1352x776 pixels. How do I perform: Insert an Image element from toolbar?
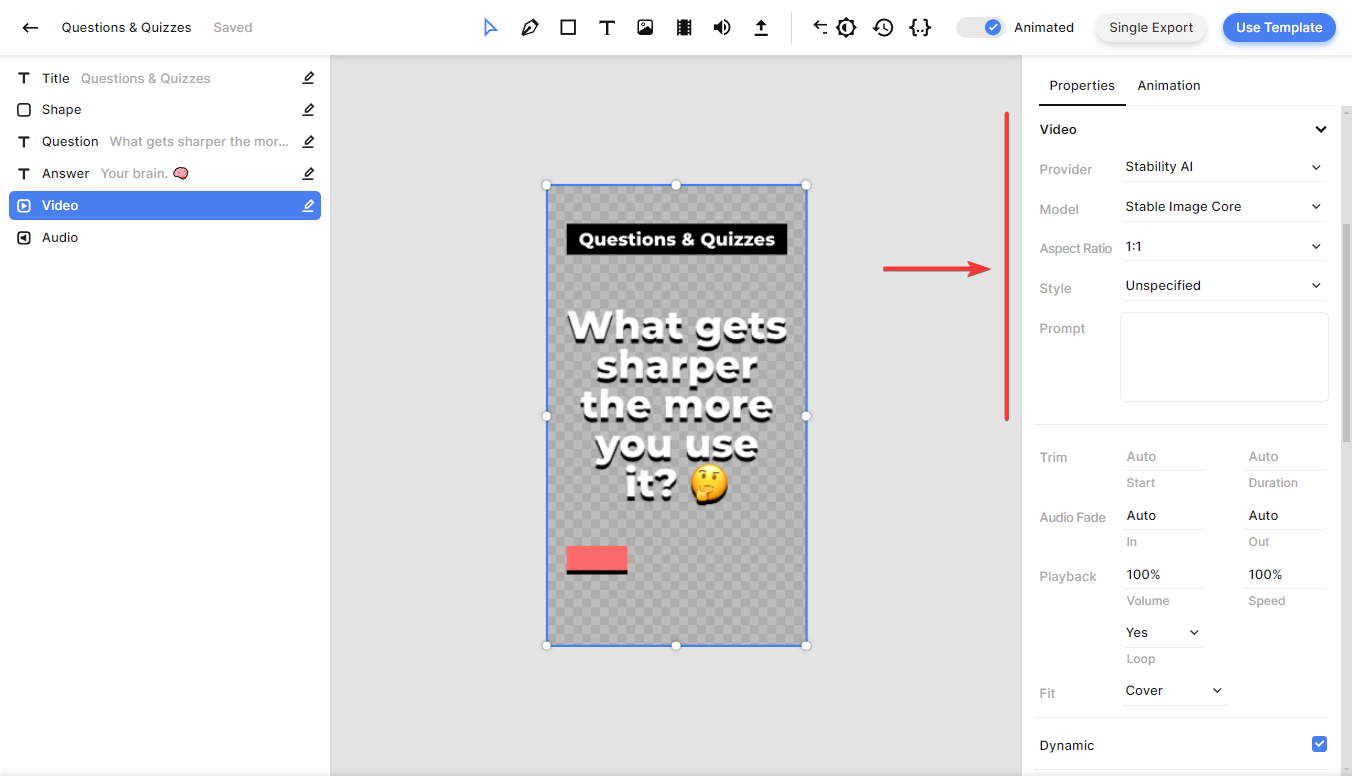click(645, 28)
